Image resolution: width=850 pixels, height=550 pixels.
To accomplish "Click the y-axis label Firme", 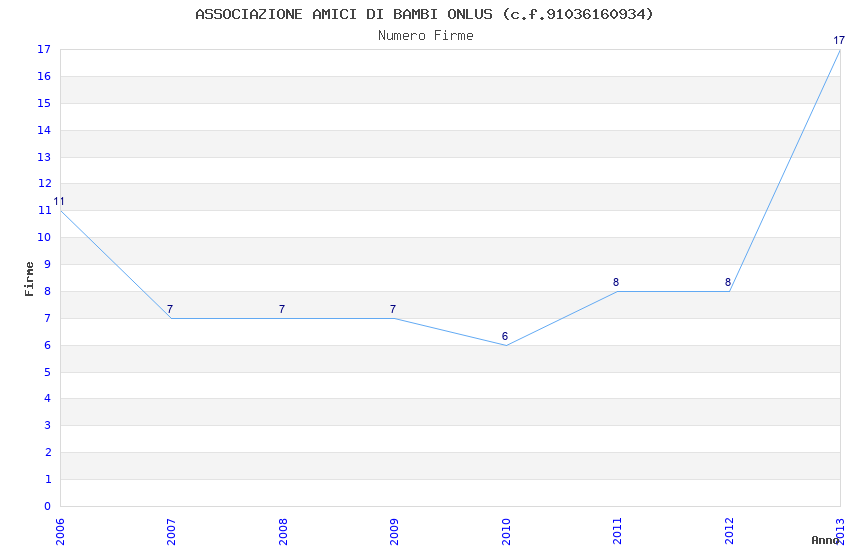I will [29, 279].
